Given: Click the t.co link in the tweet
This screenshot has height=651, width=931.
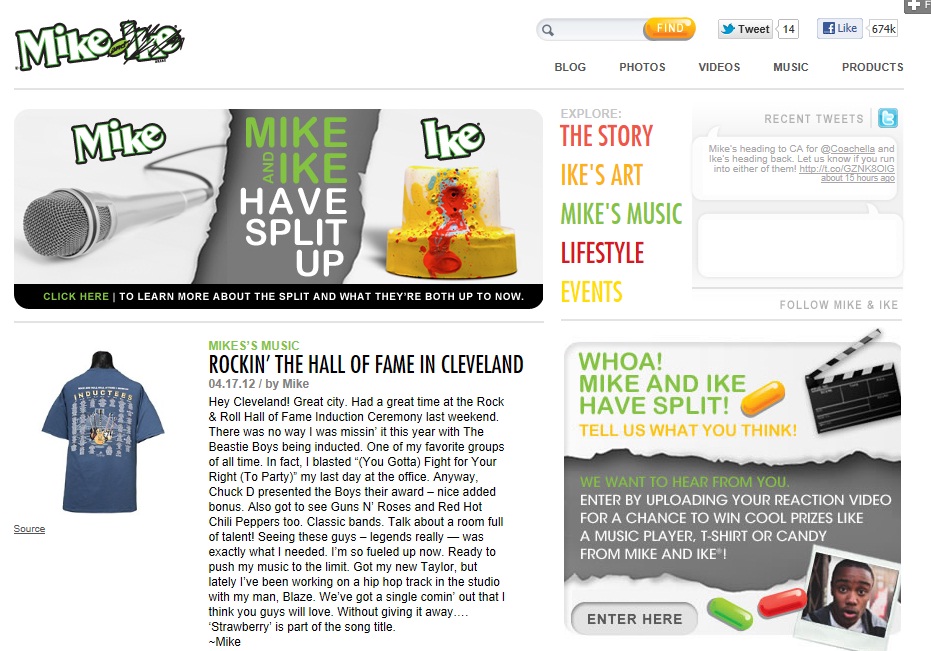Looking at the screenshot, I should [x=847, y=169].
